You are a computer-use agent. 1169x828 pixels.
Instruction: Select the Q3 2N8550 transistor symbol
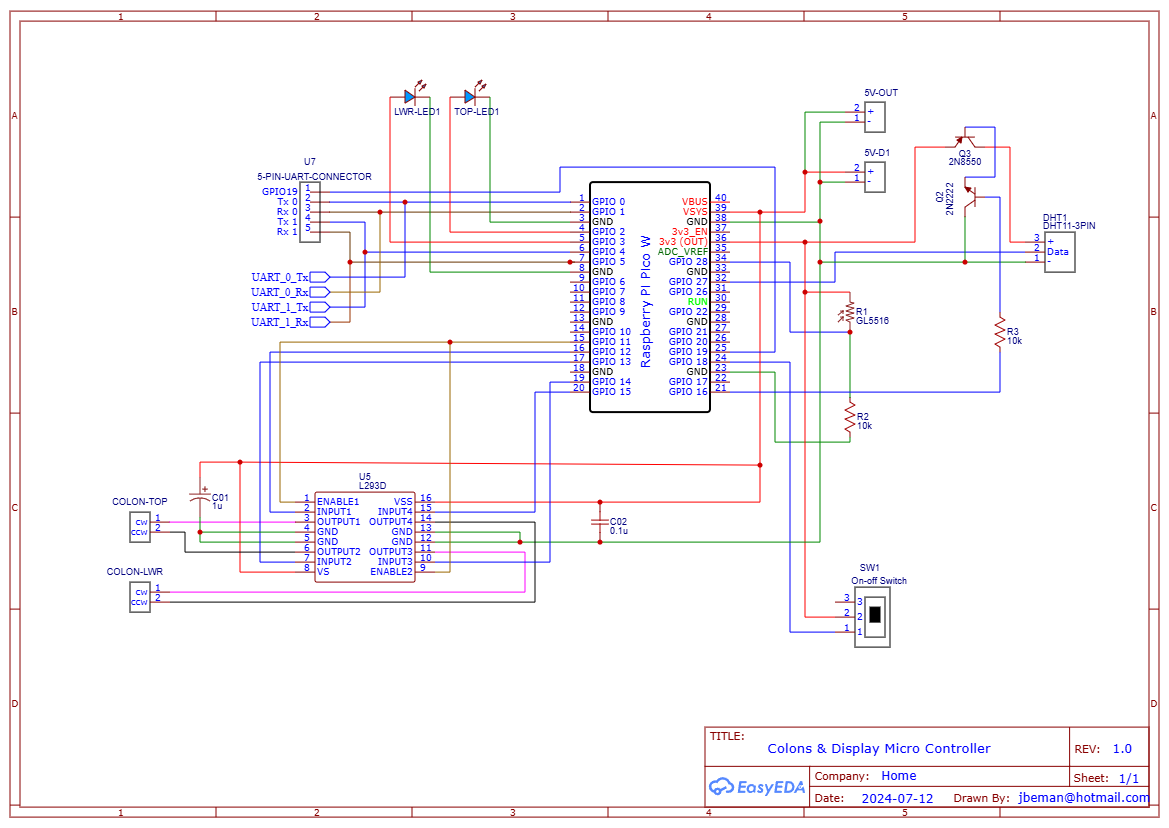click(965, 139)
